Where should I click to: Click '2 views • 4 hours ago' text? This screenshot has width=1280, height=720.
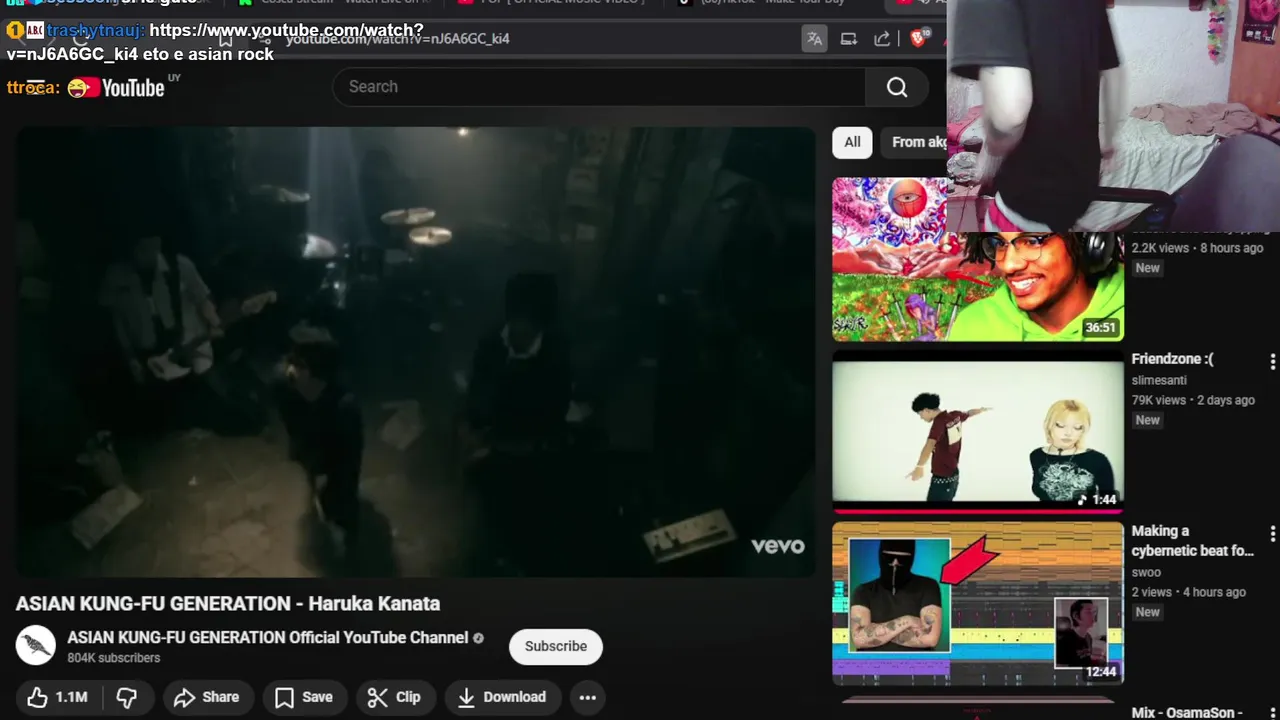[x=1189, y=592]
